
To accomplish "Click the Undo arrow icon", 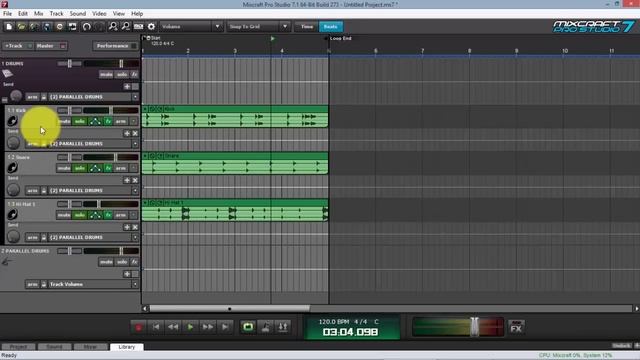I will pos(87,27).
